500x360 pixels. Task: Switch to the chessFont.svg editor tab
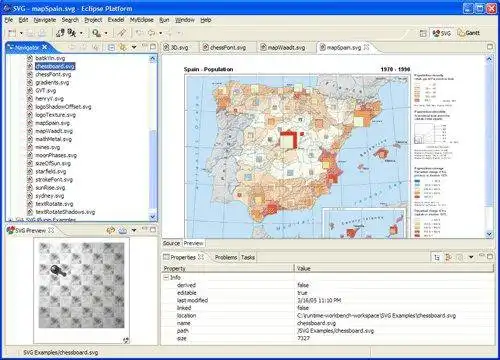coord(224,48)
